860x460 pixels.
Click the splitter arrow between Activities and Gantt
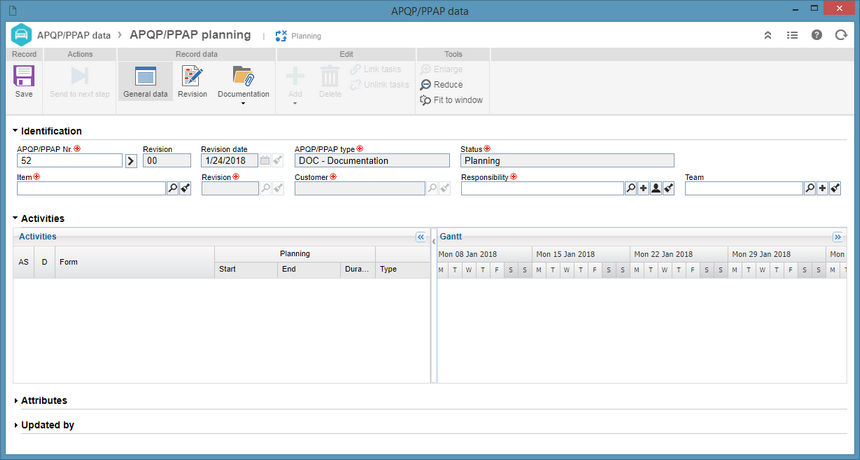tap(434, 241)
